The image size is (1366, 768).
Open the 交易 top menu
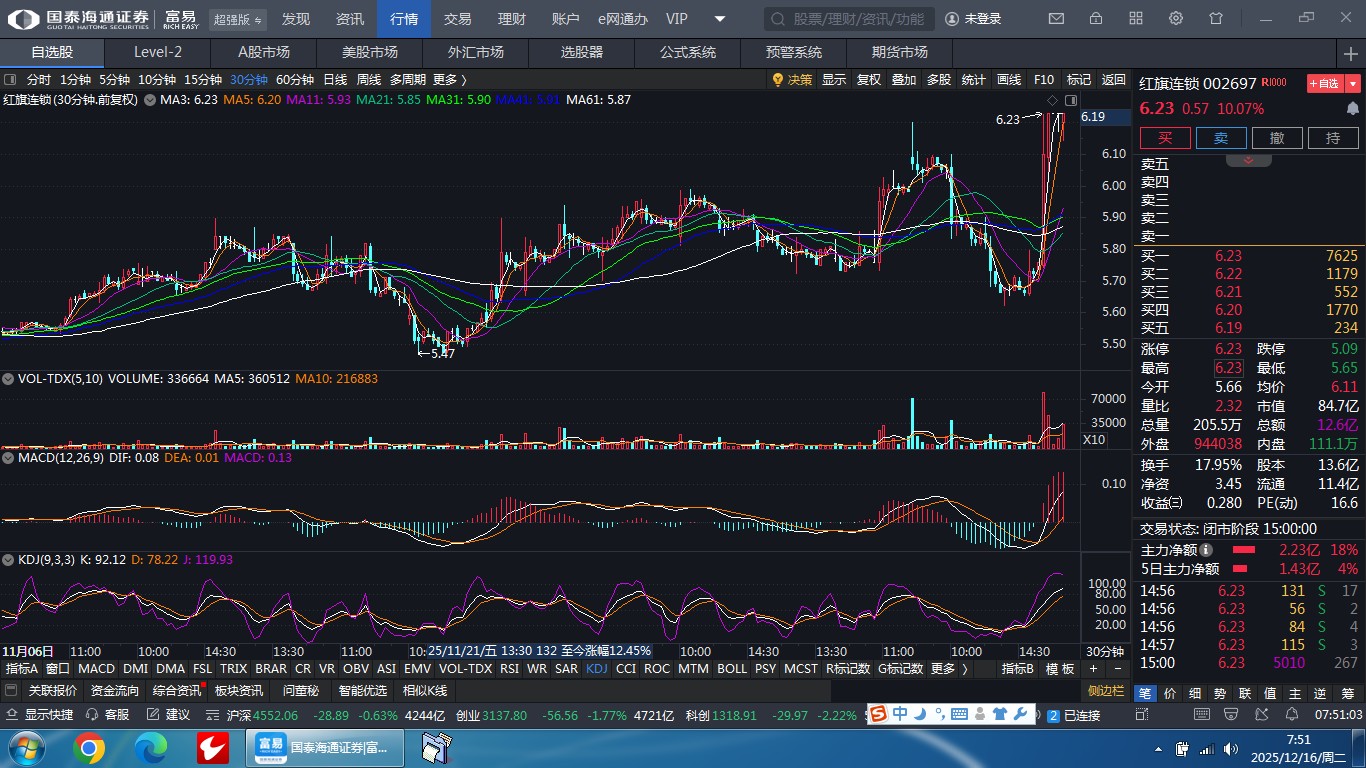click(457, 19)
